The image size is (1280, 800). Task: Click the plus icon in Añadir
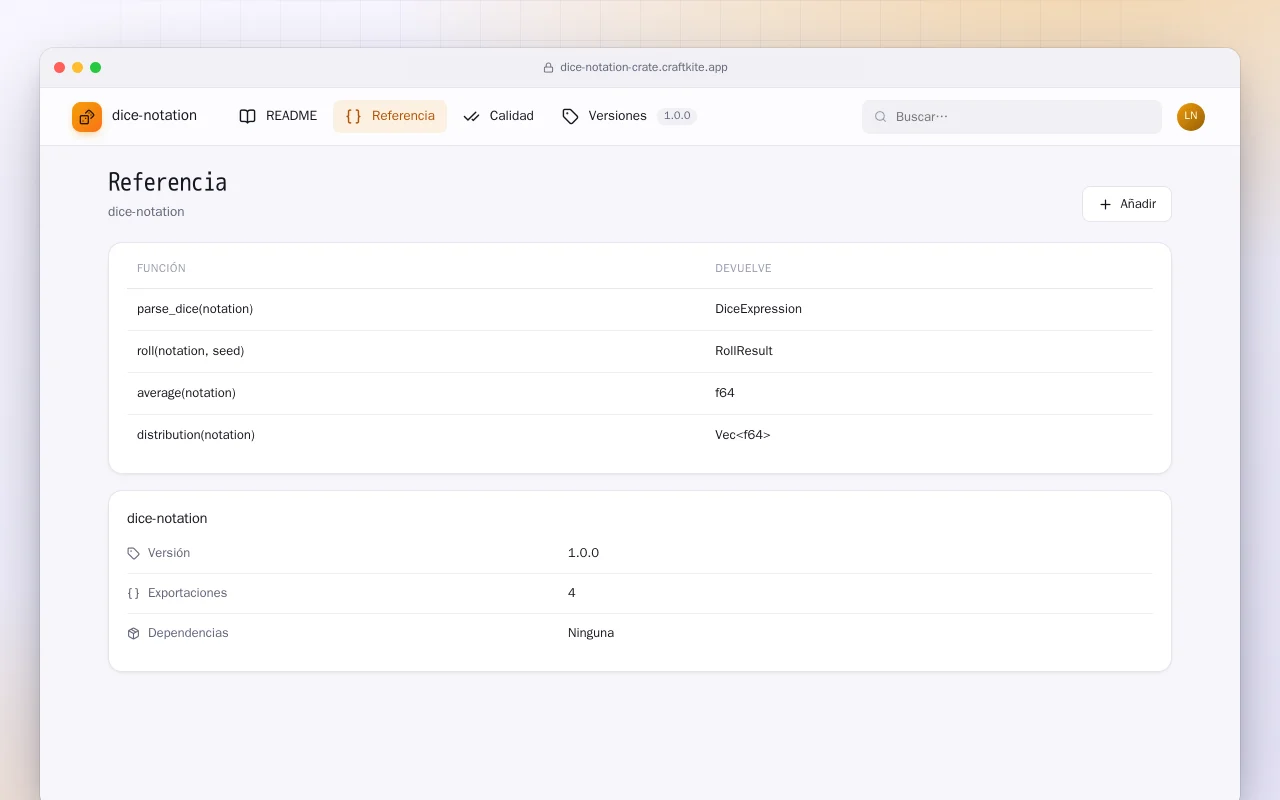[1105, 204]
